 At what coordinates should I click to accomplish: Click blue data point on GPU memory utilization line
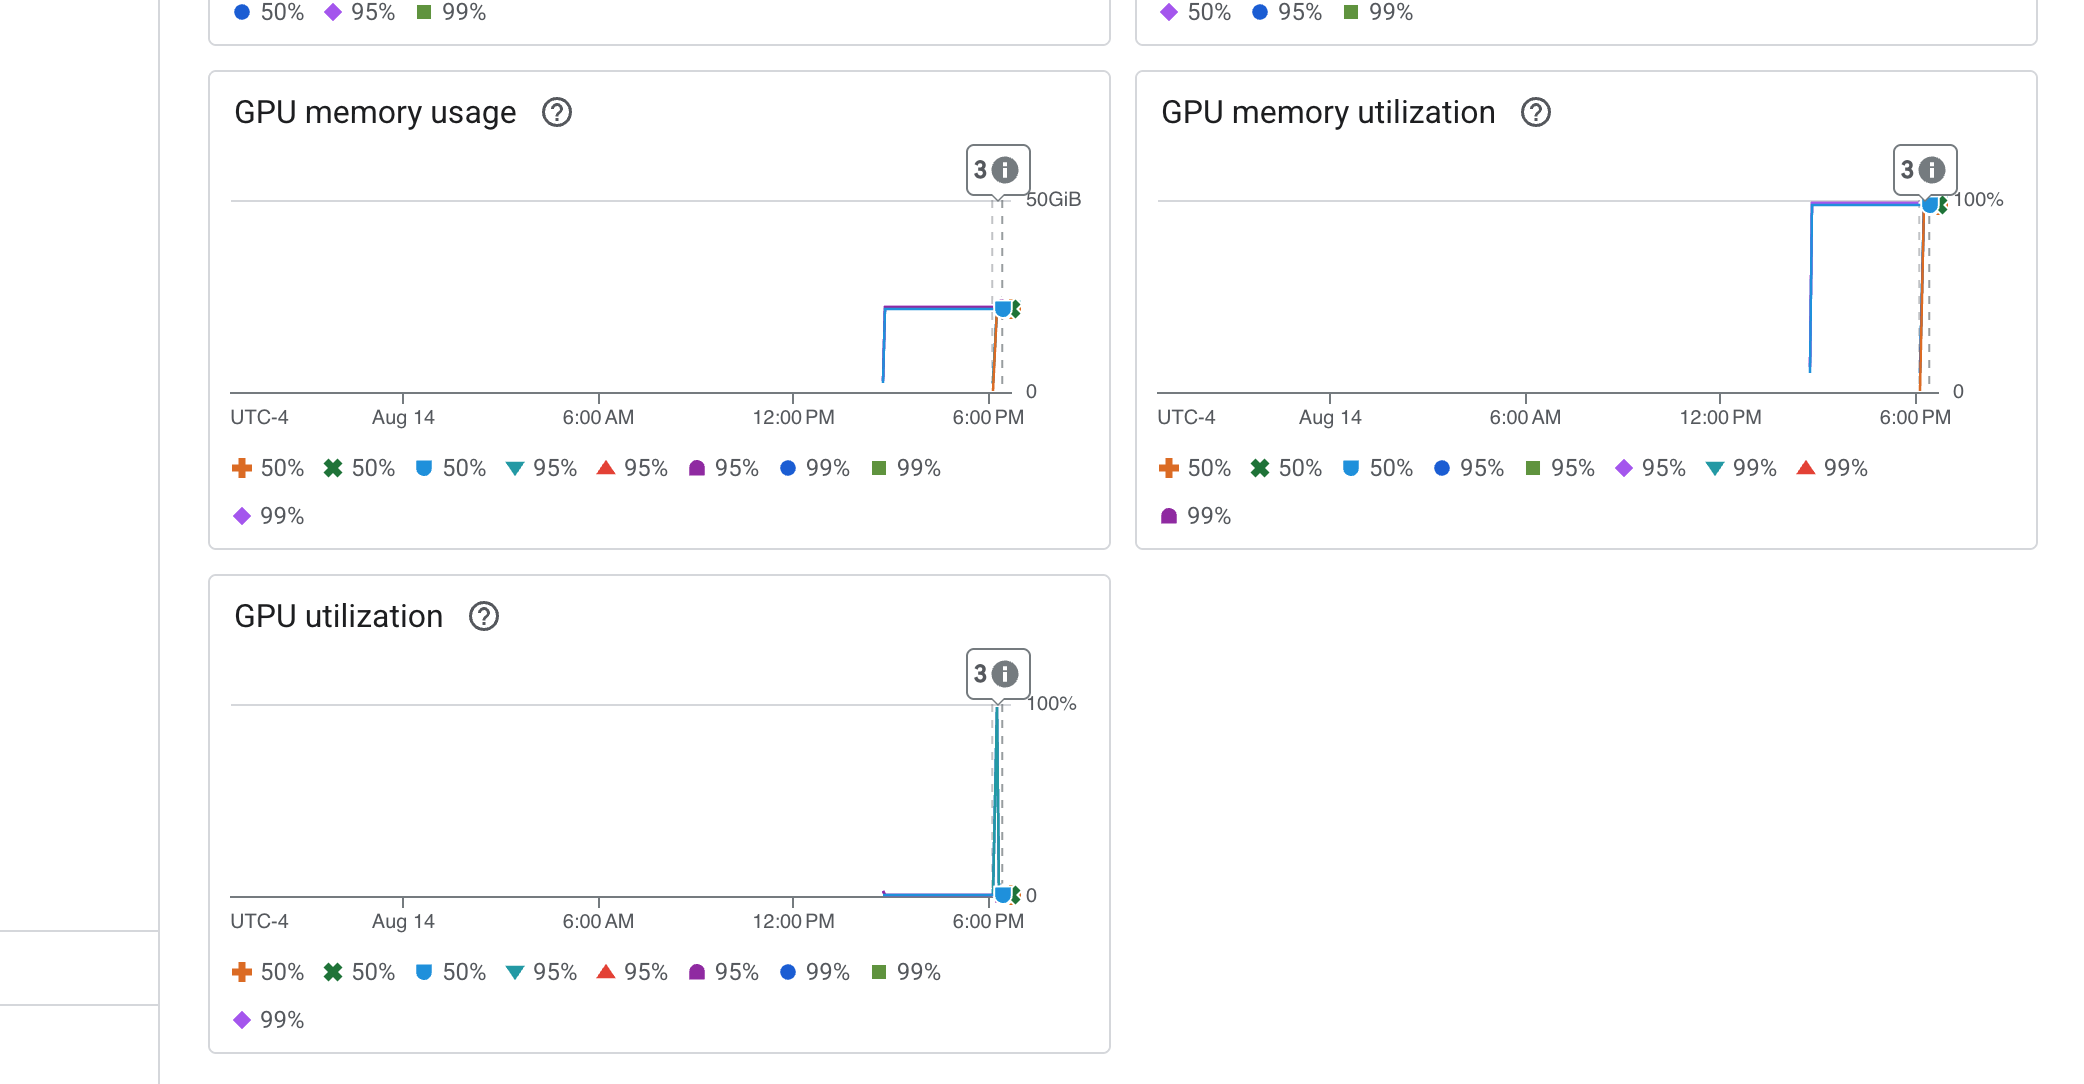(x=1929, y=205)
